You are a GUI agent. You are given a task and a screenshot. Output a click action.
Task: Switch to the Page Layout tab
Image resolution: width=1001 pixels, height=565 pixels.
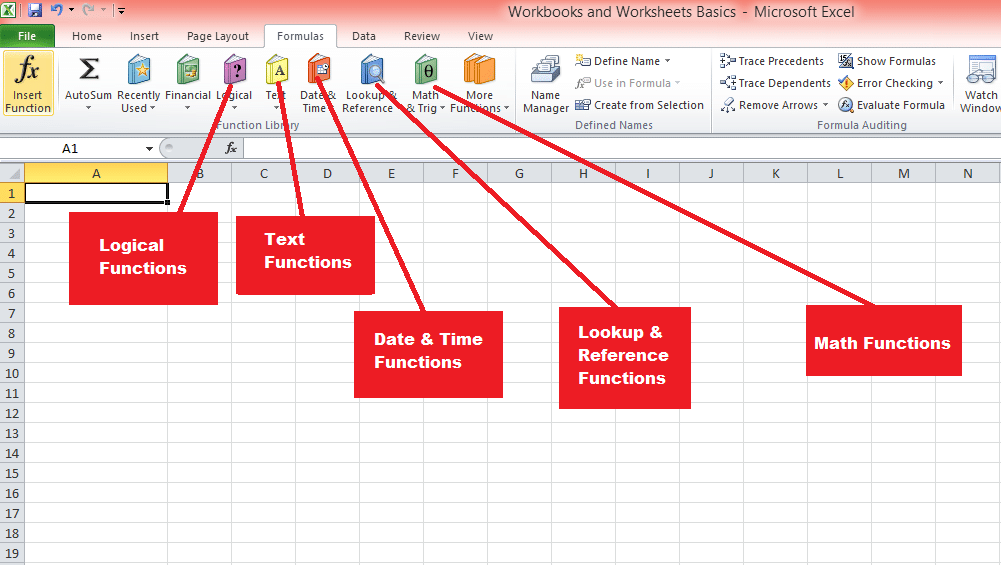pyautogui.click(x=218, y=36)
